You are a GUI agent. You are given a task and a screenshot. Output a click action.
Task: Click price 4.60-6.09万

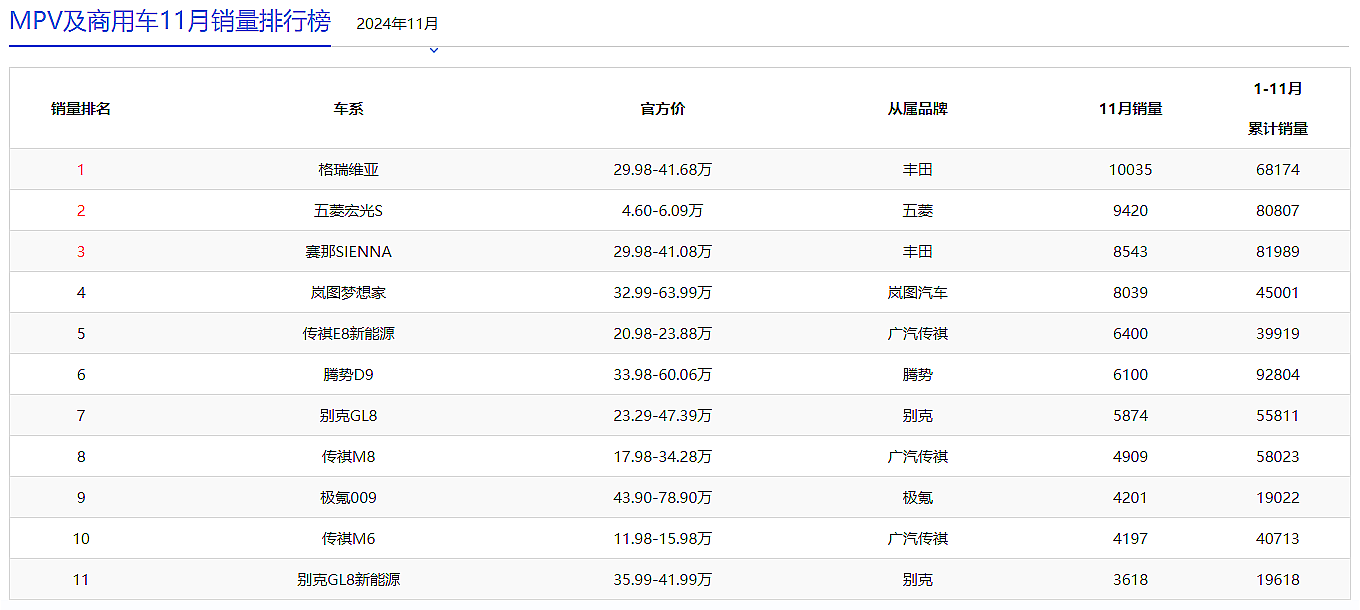click(663, 211)
